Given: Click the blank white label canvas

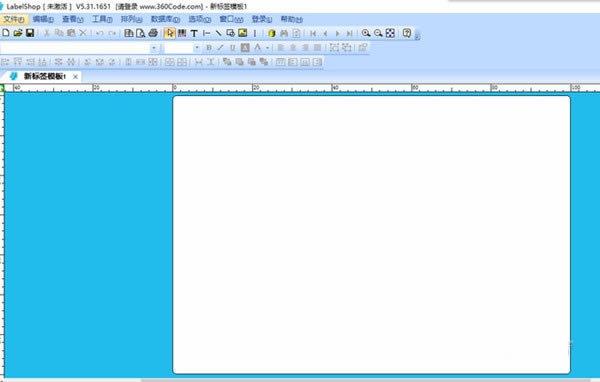Looking at the screenshot, I should (x=371, y=235).
